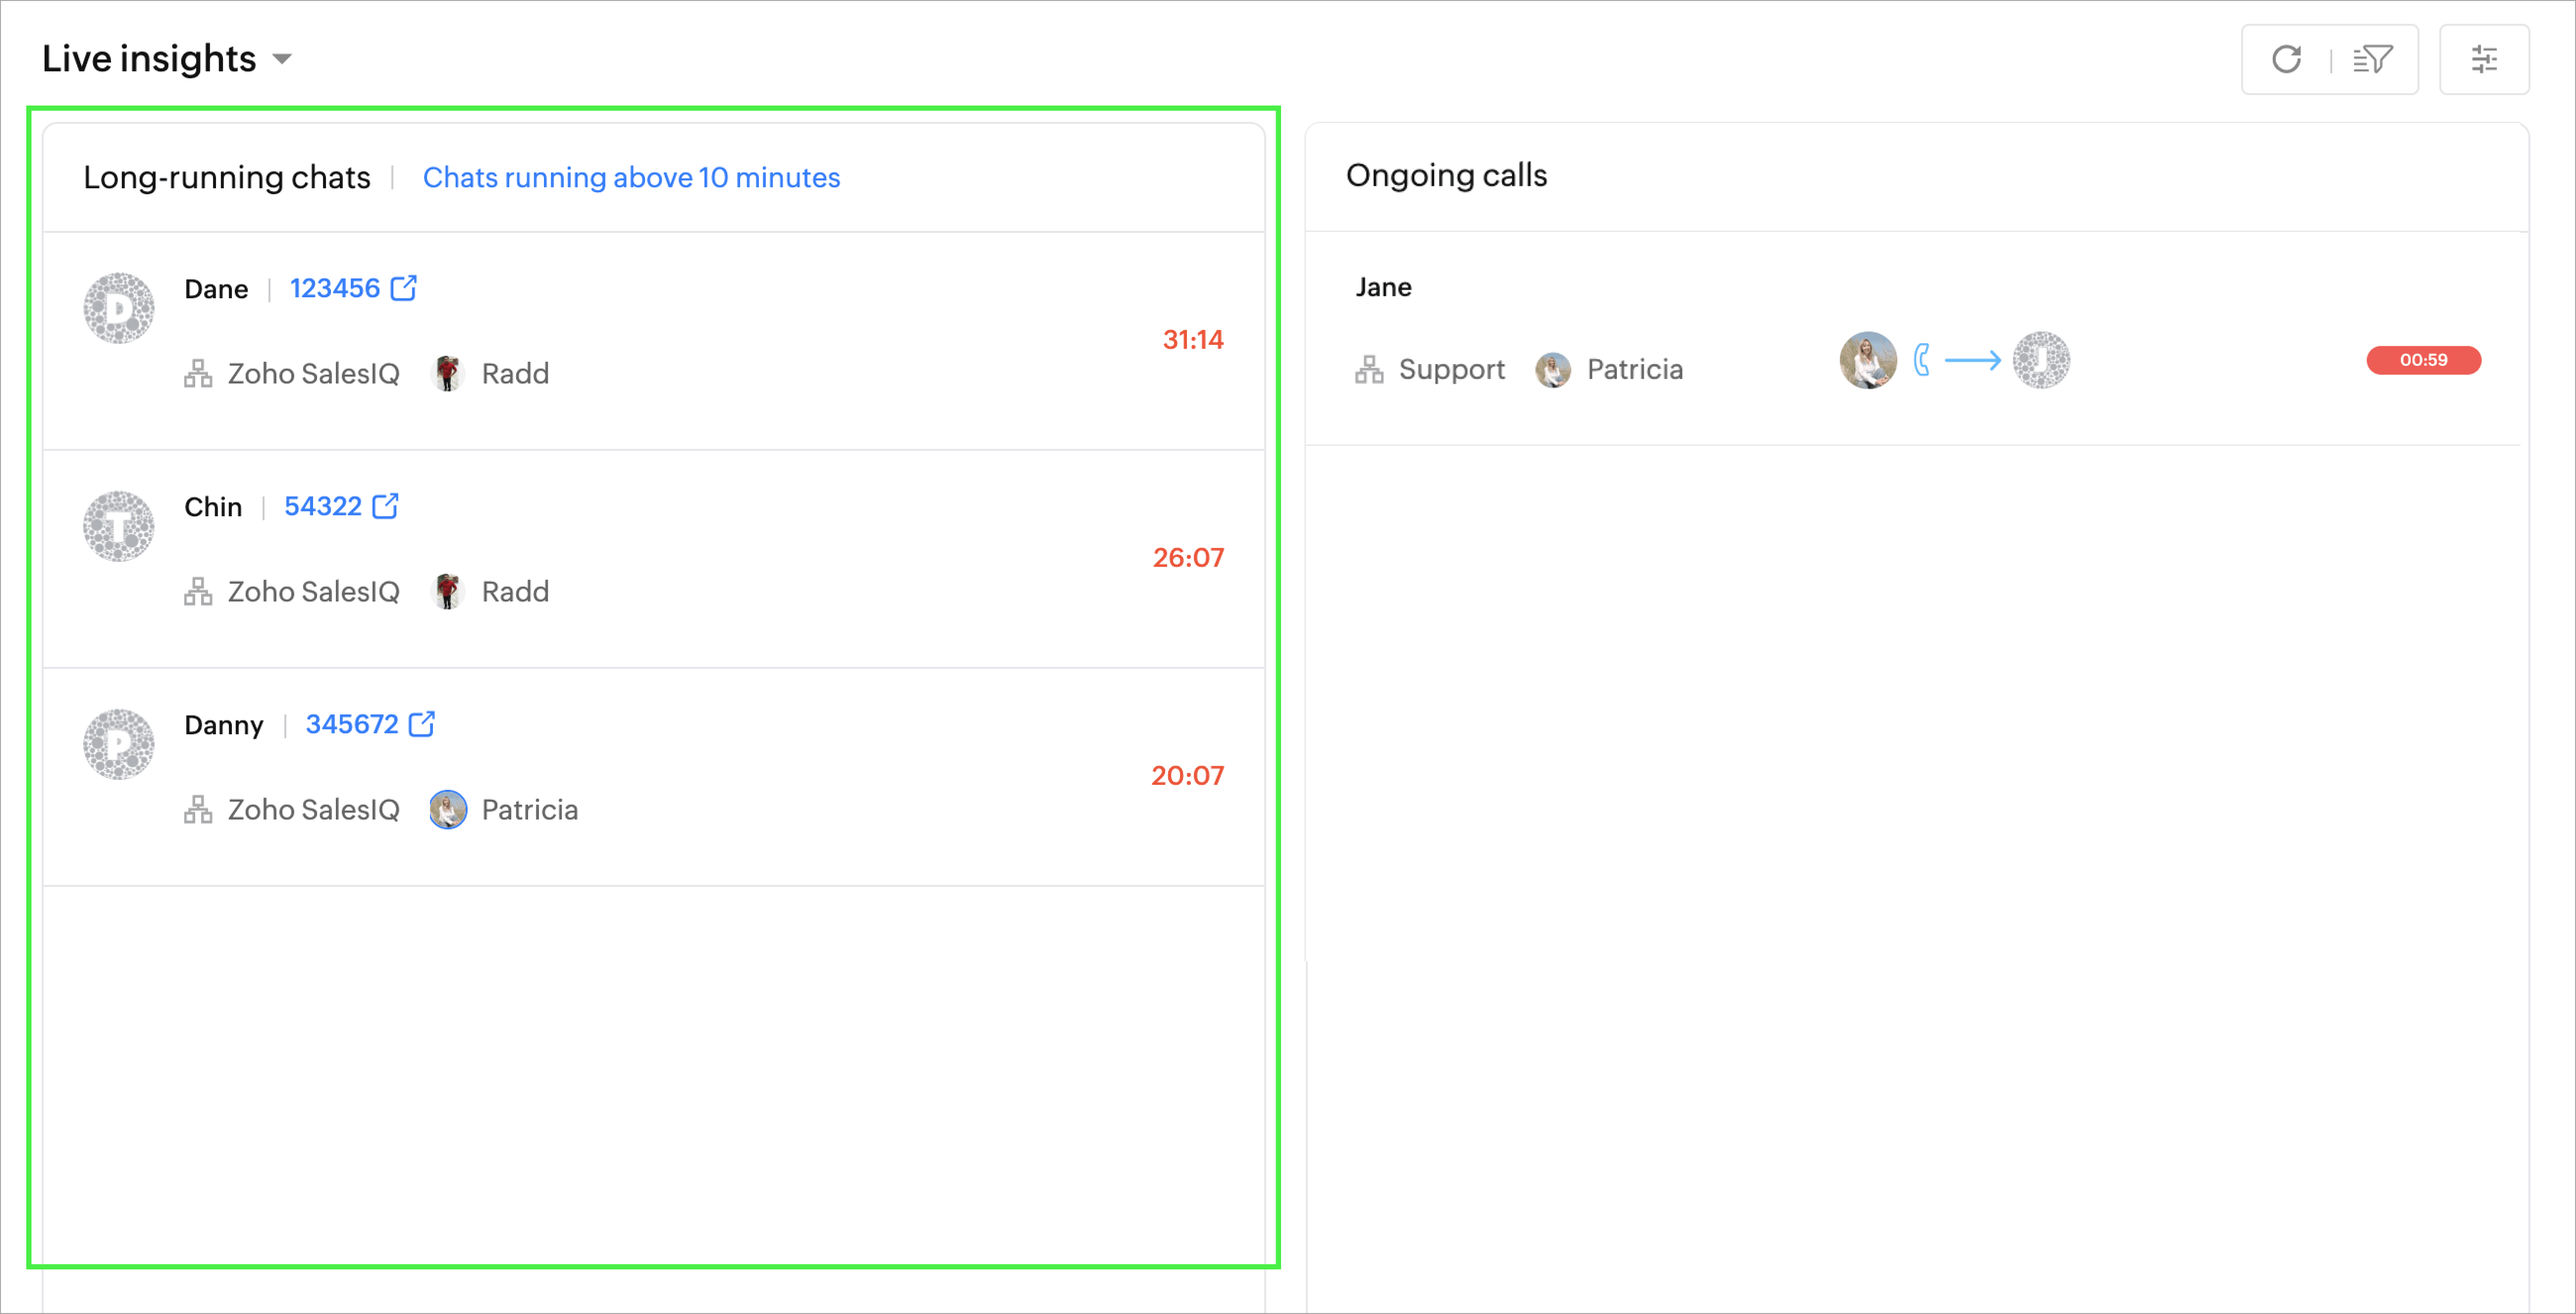Click the refresh icon in the top toolbar
Screen dimensions: 2576x1314
(x=2286, y=60)
